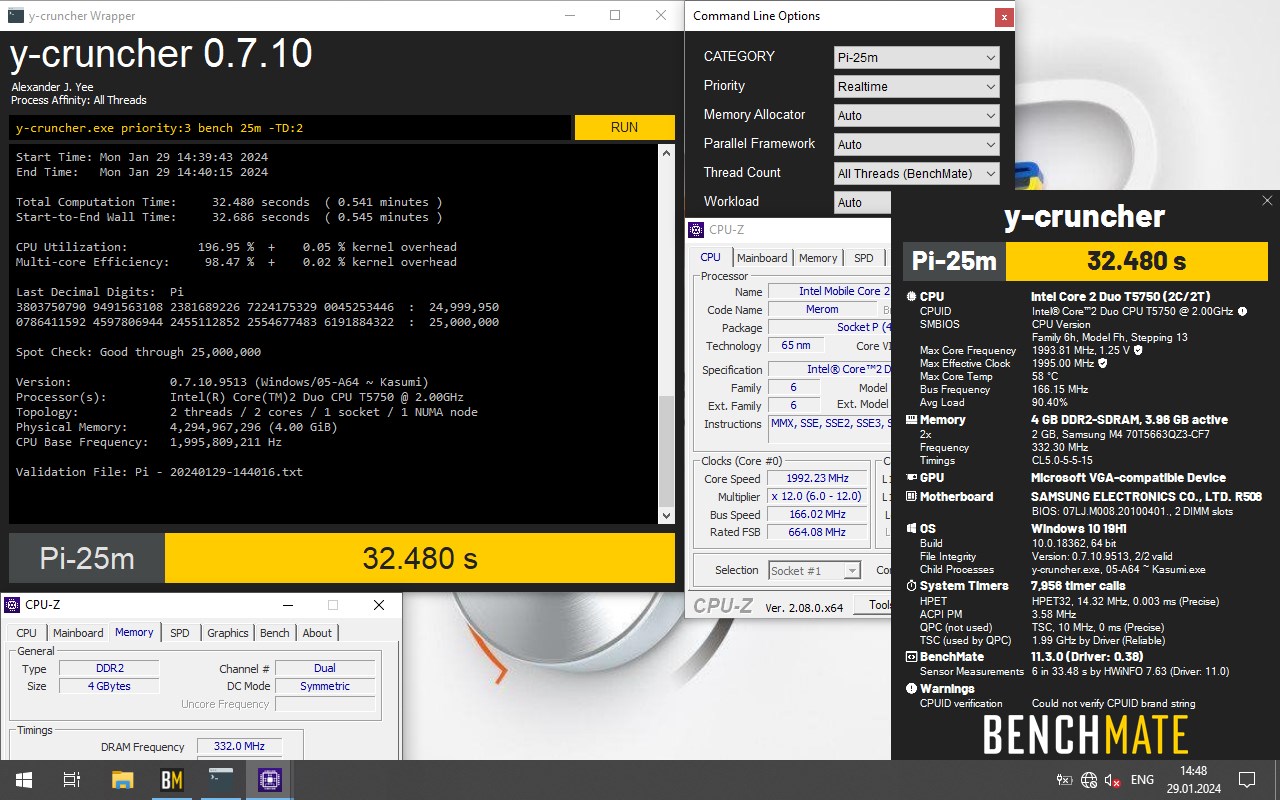Click the CPU section icon in BenchMate panel

pyautogui.click(x=911, y=297)
